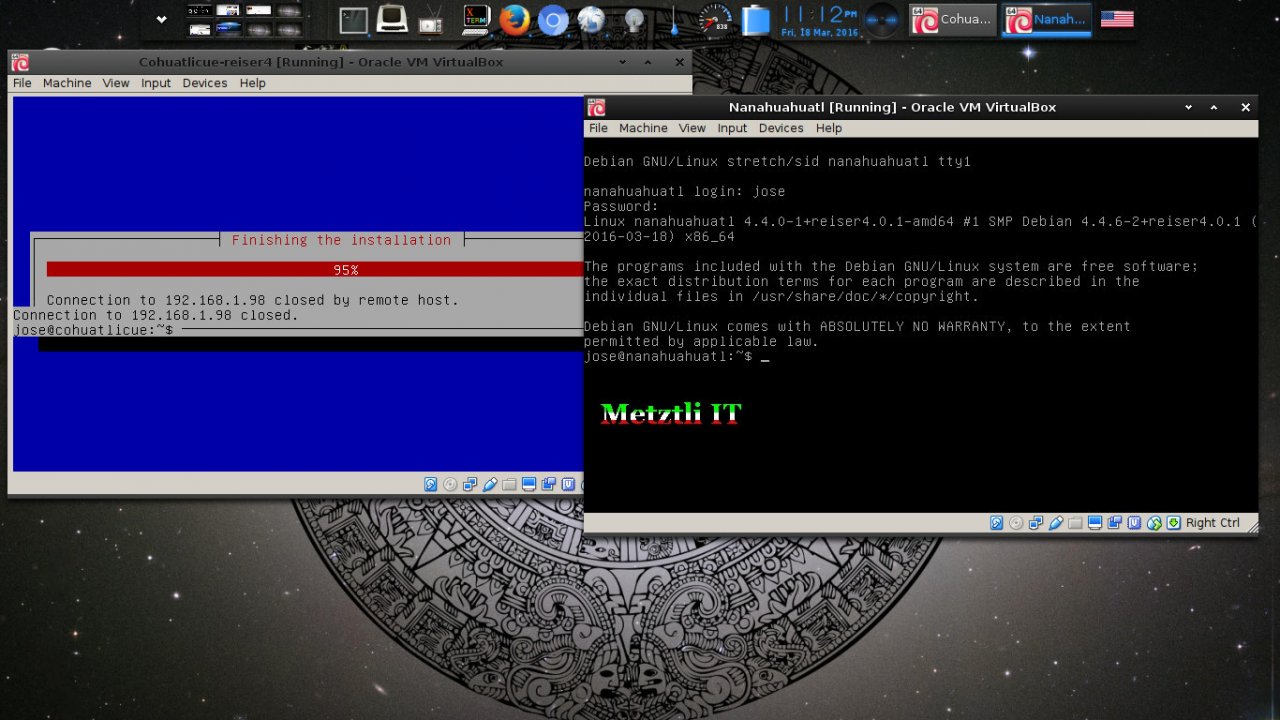Image resolution: width=1280 pixels, height=720 pixels.
Task: Click shared folders icon in Nanahuahuatl status bar
Action: tap(1075, 523)
